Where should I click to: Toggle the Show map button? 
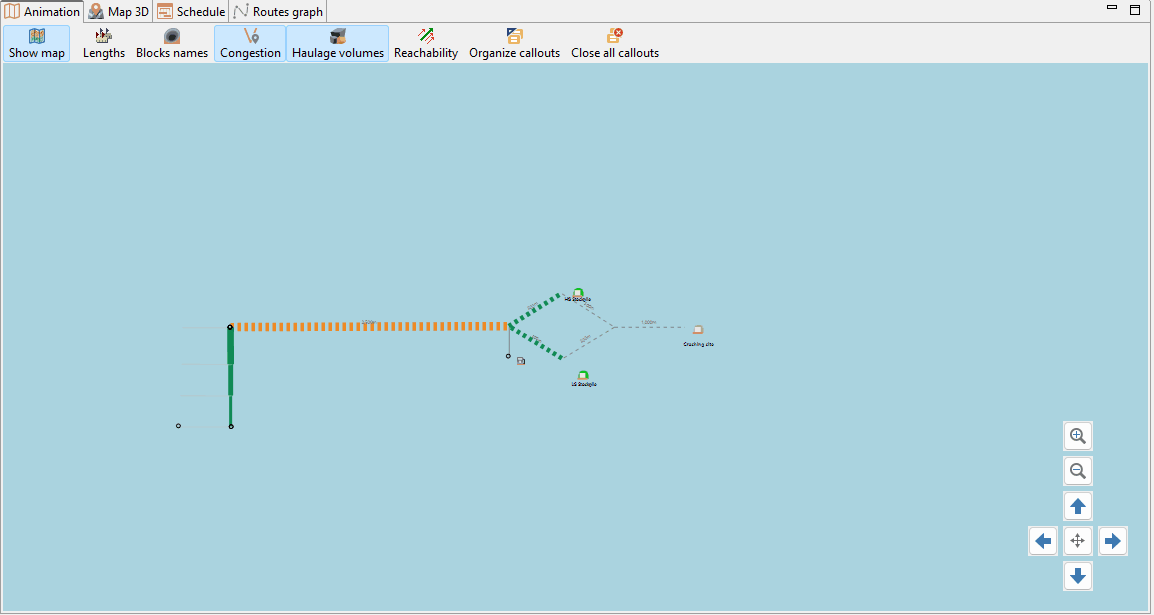click(37, 43)
